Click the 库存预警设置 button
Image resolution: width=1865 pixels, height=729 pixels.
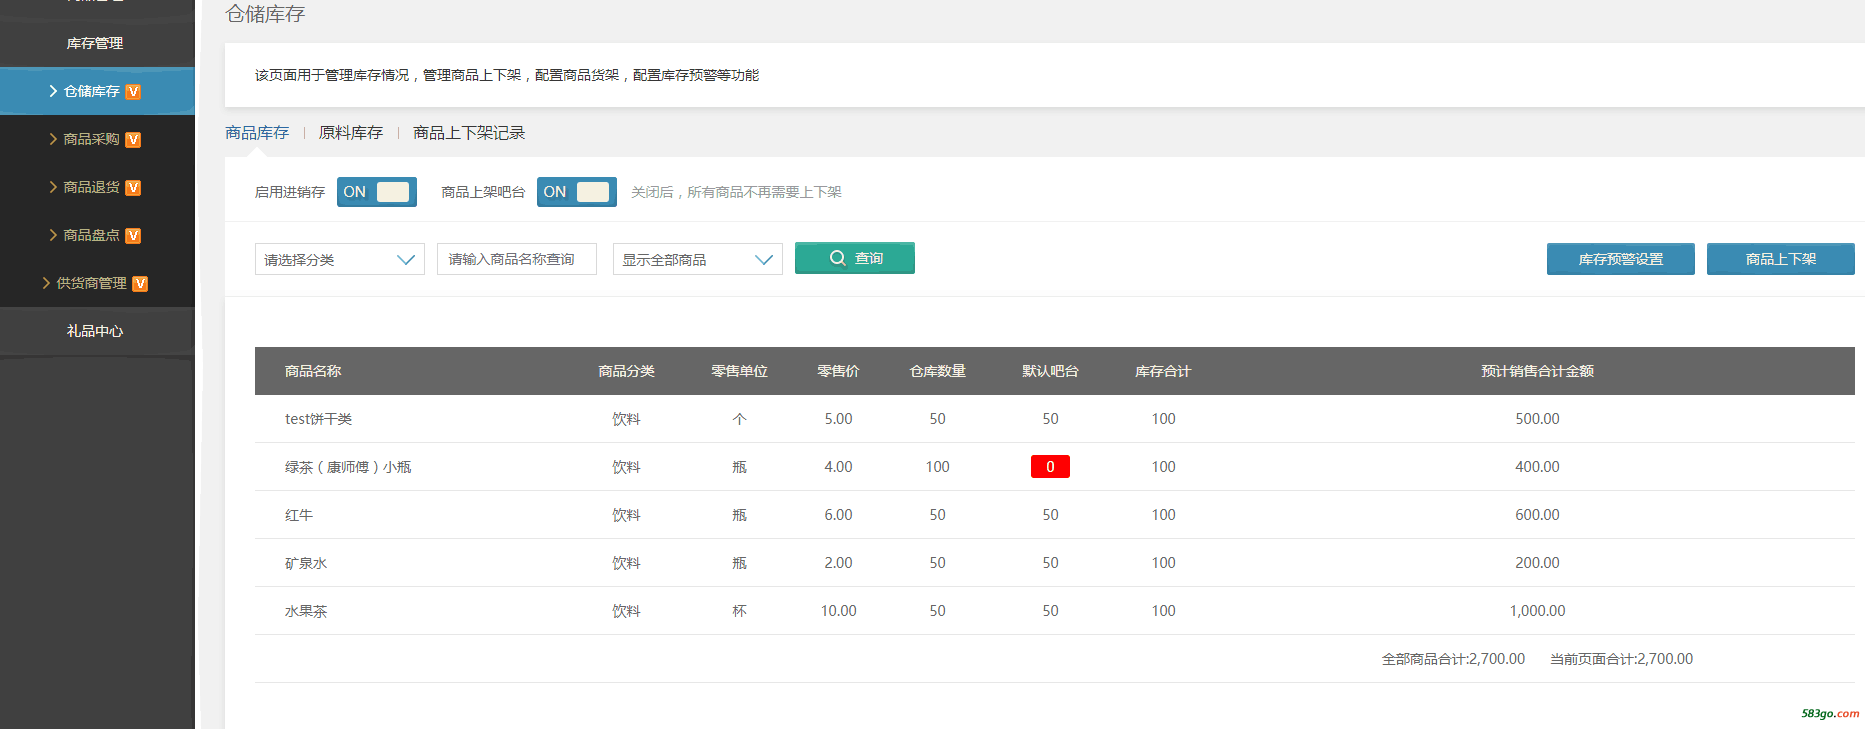tap(1620, 259)
